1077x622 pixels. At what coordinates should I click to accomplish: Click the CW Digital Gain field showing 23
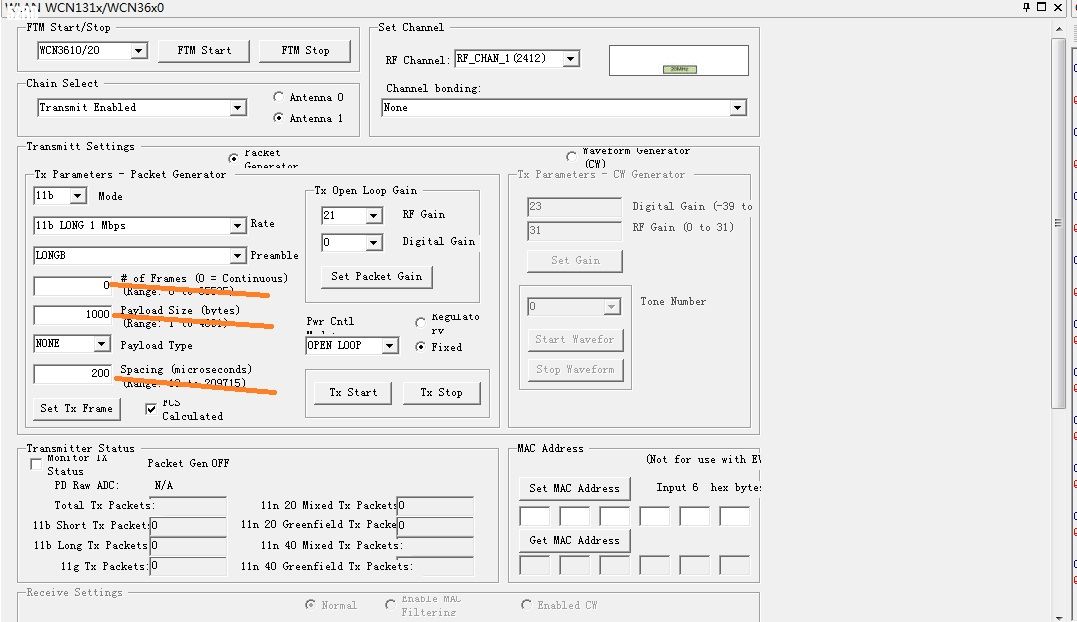coord(574,207)
